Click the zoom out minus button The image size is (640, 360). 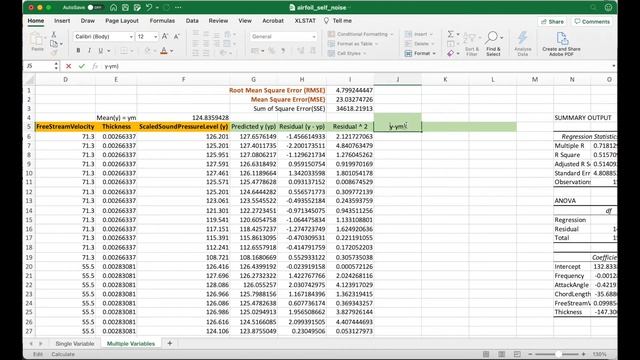(530, 354)
